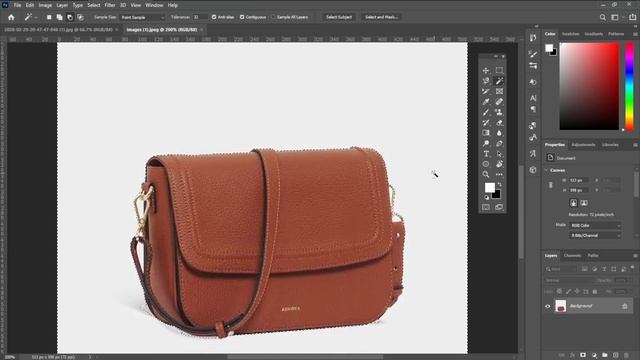
Task: Collapse the Canvas section in Properties
Action: [547, 170]
